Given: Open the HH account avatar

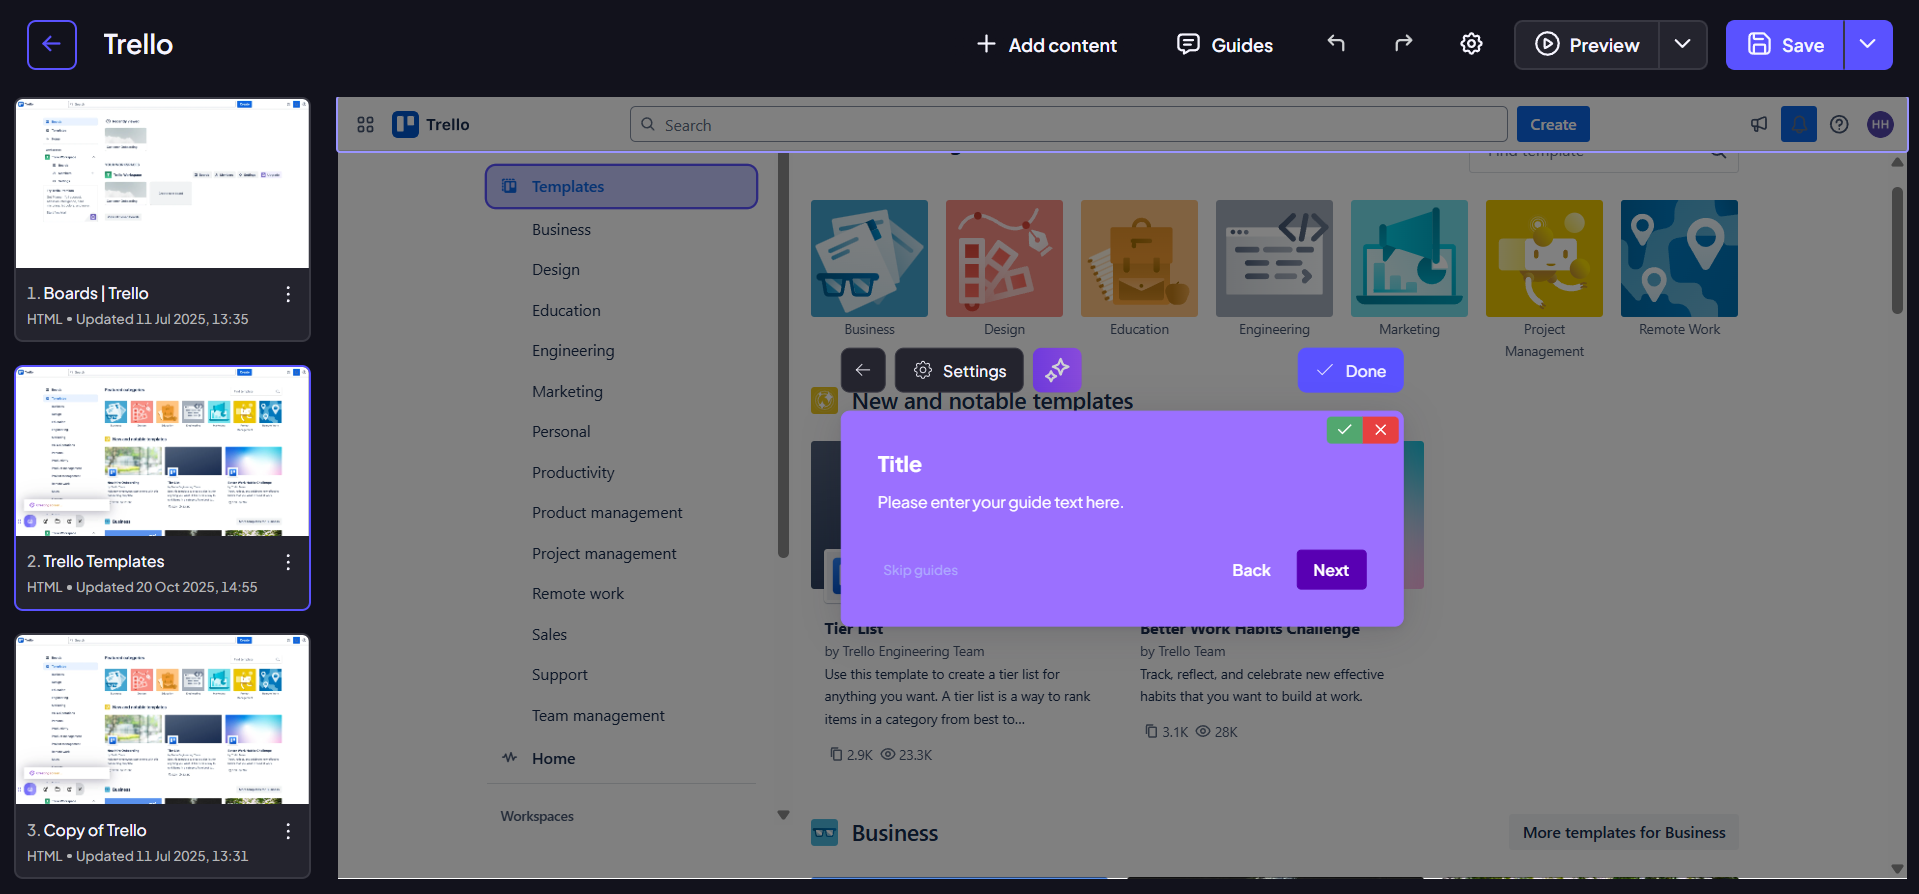Looking at the screenshot, I should (x=1880, y=125).
